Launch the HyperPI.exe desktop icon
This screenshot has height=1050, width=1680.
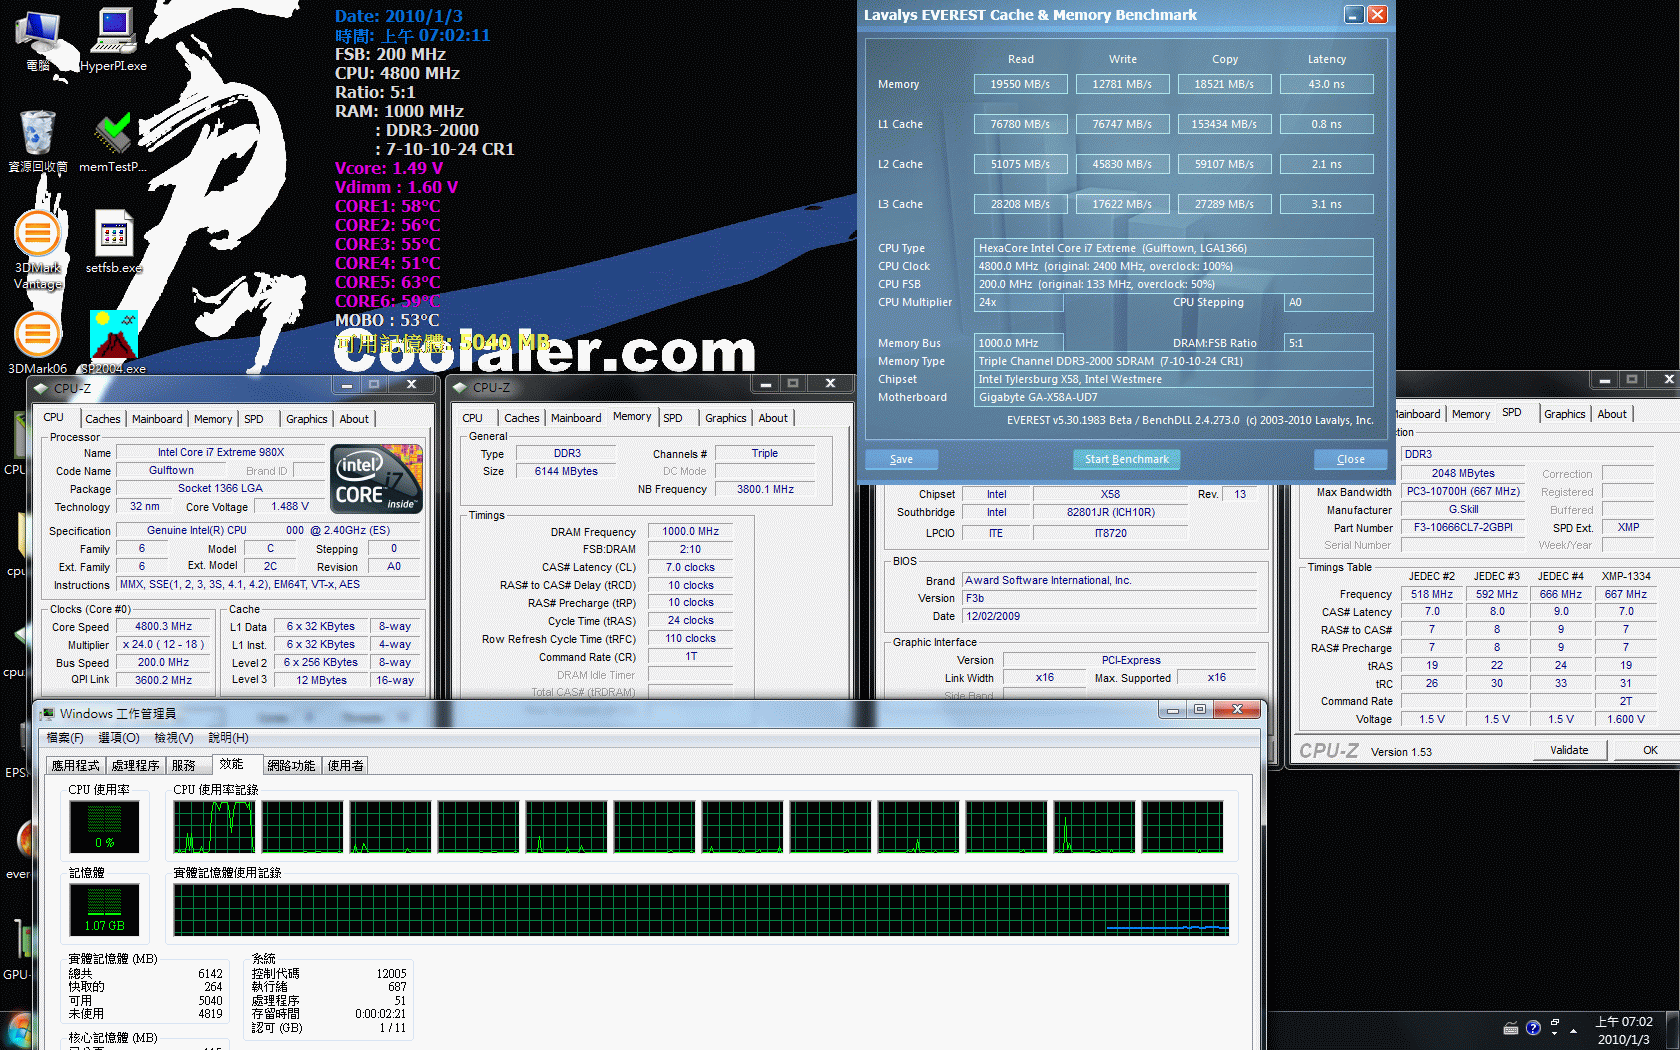coord(113,40)
